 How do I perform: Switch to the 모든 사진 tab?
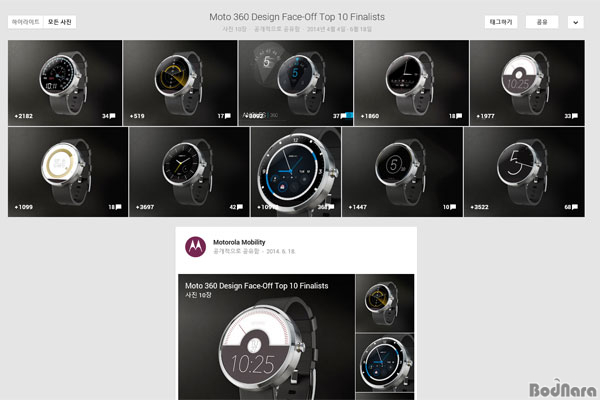point(60,22)
